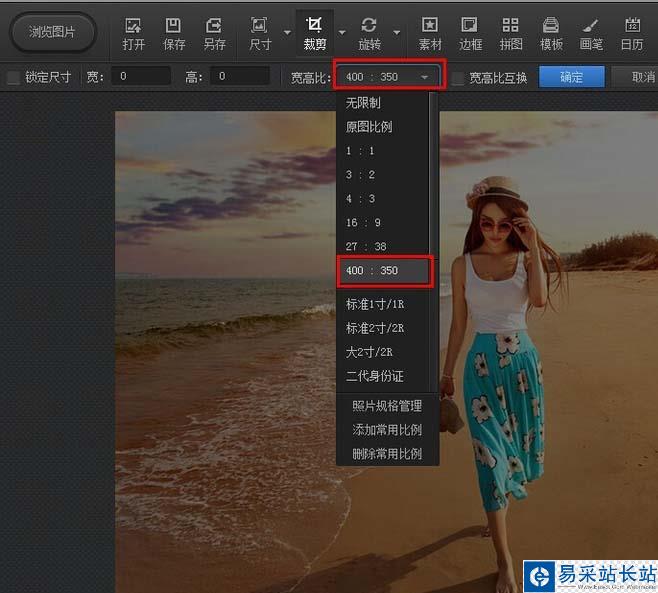Toggle the 宽高比互换 swap ratio checkbox
The height and width of the screenshot is (593, 658).
click(458, 78)
